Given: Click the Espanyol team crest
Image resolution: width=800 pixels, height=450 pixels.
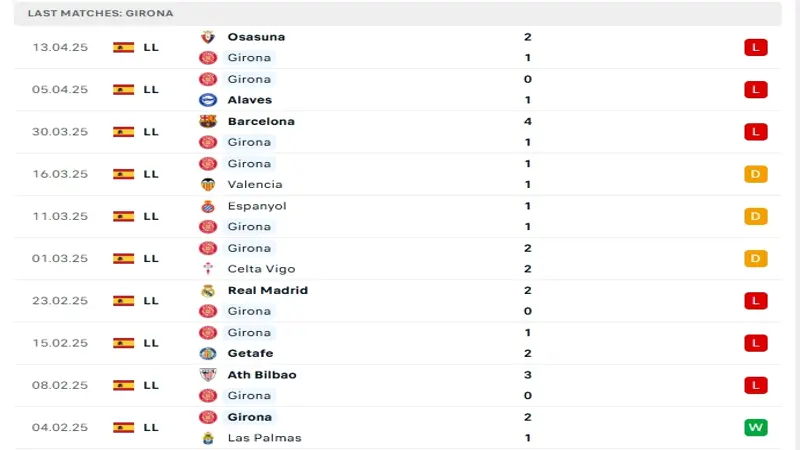Looking at the screenshot, I should coord(208,206).
